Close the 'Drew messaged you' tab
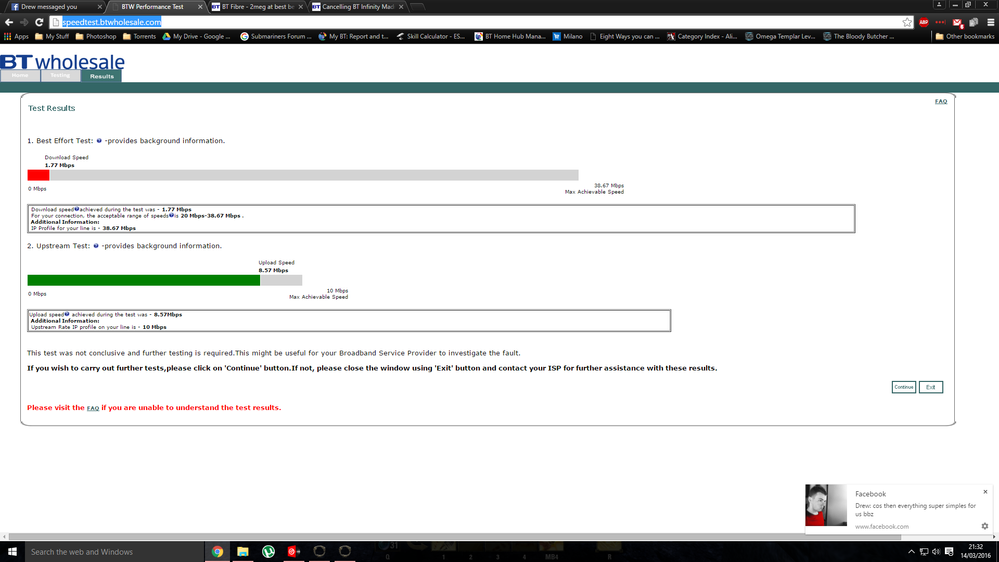Screen dimensions: 999x562 [99, 7]
